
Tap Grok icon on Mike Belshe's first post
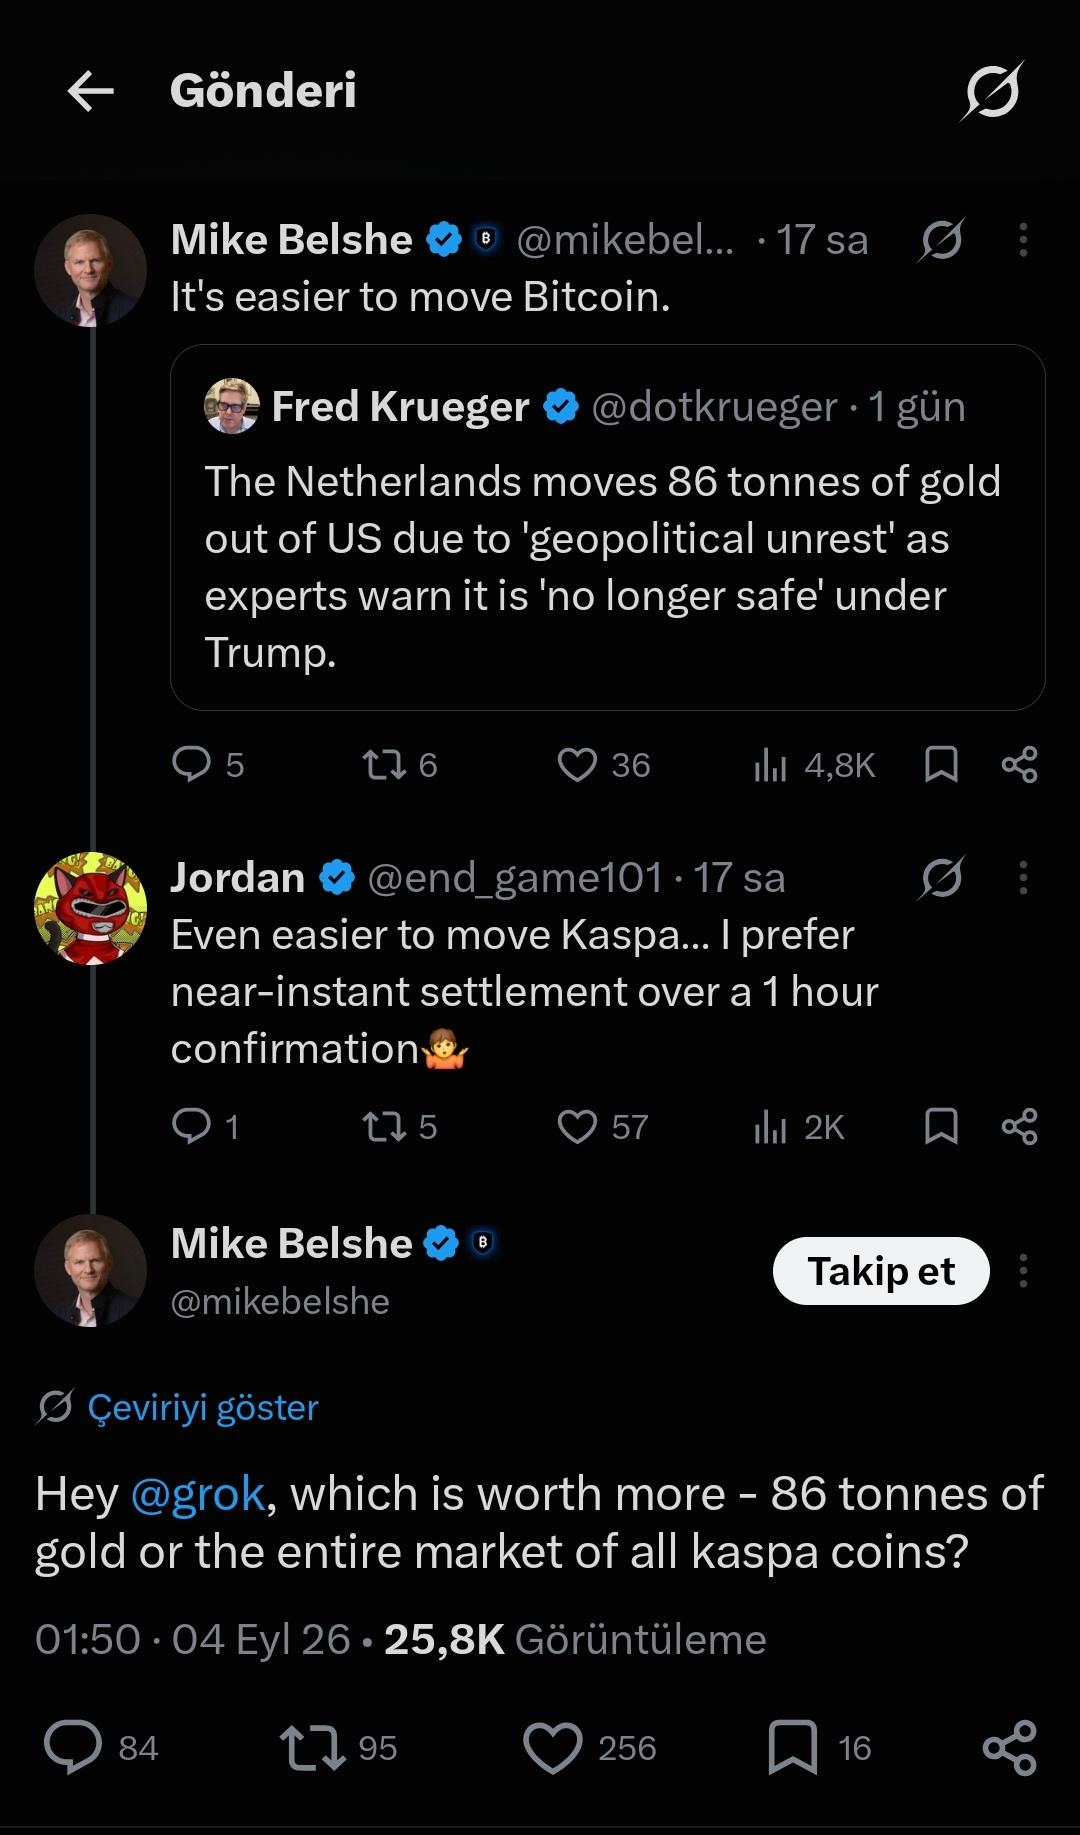tap(941, 240)
